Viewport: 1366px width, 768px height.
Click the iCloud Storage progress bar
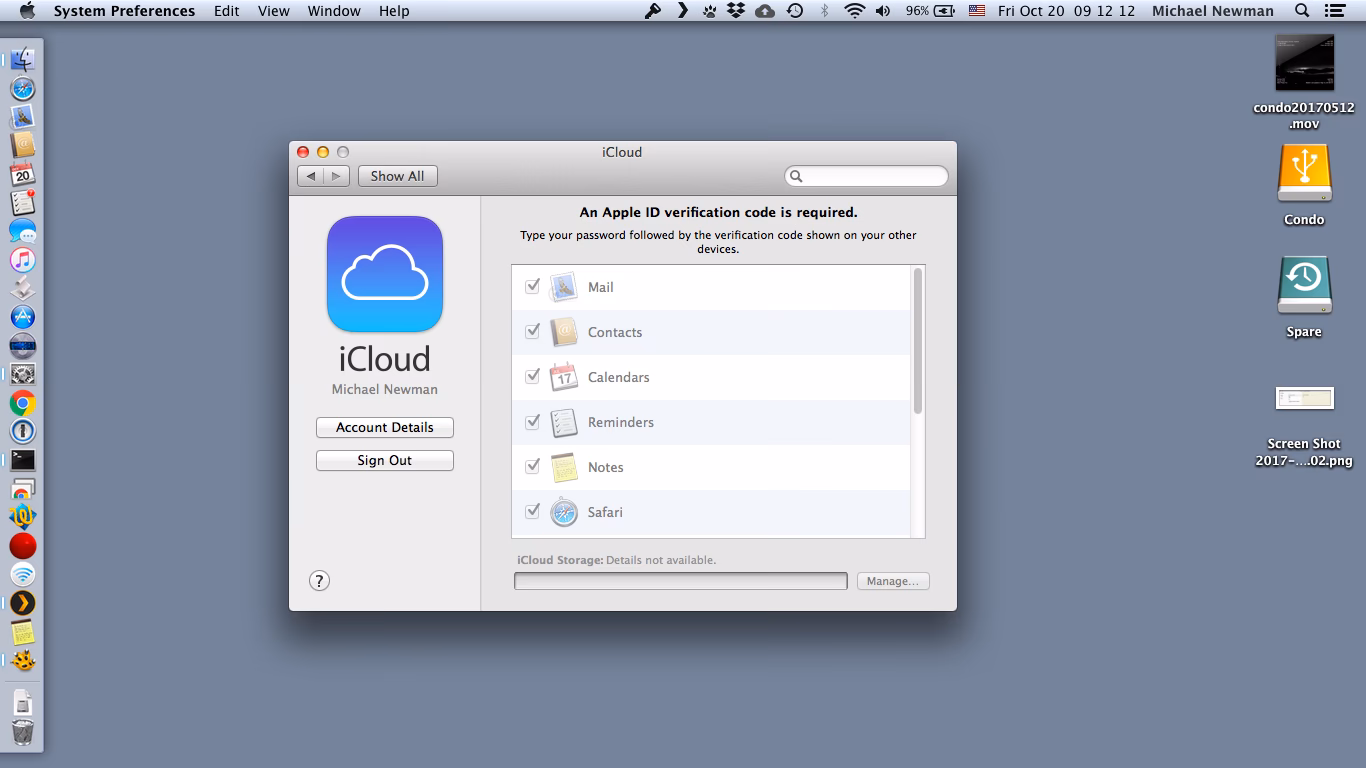click(681, 581)
